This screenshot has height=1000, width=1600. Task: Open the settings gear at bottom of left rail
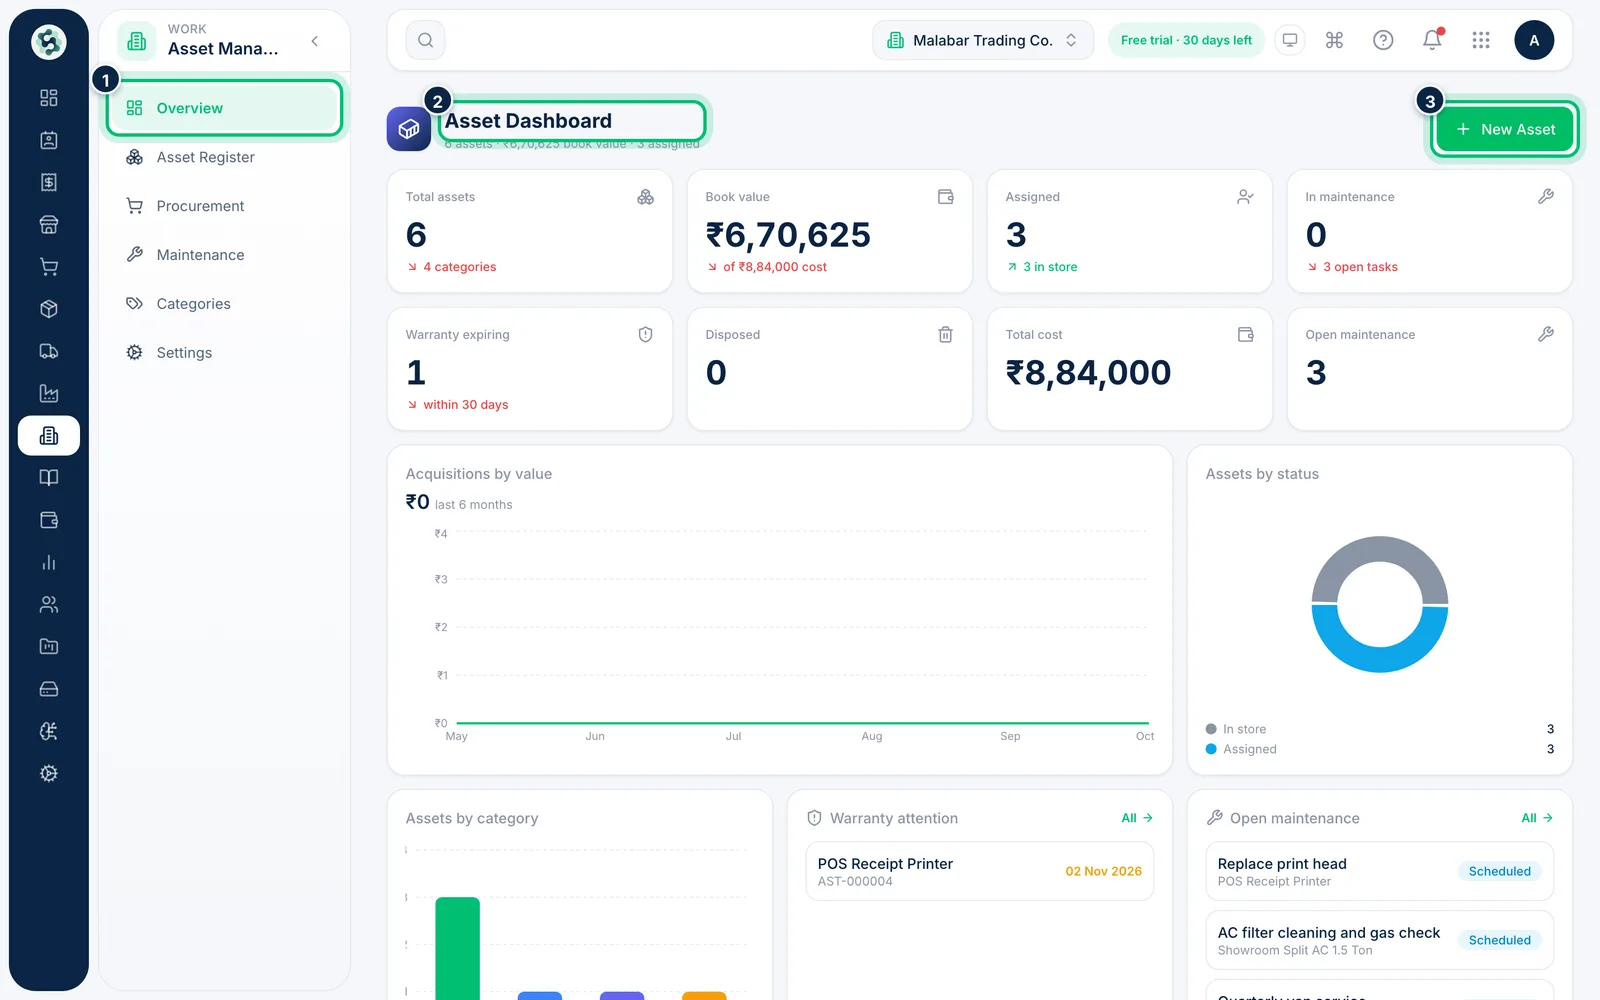click(48, 773)
